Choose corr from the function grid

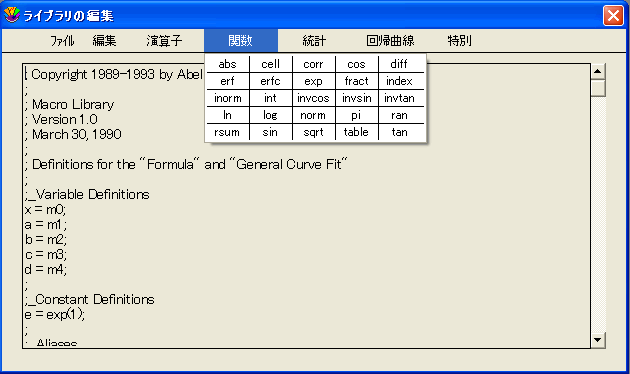pos(313,64)
